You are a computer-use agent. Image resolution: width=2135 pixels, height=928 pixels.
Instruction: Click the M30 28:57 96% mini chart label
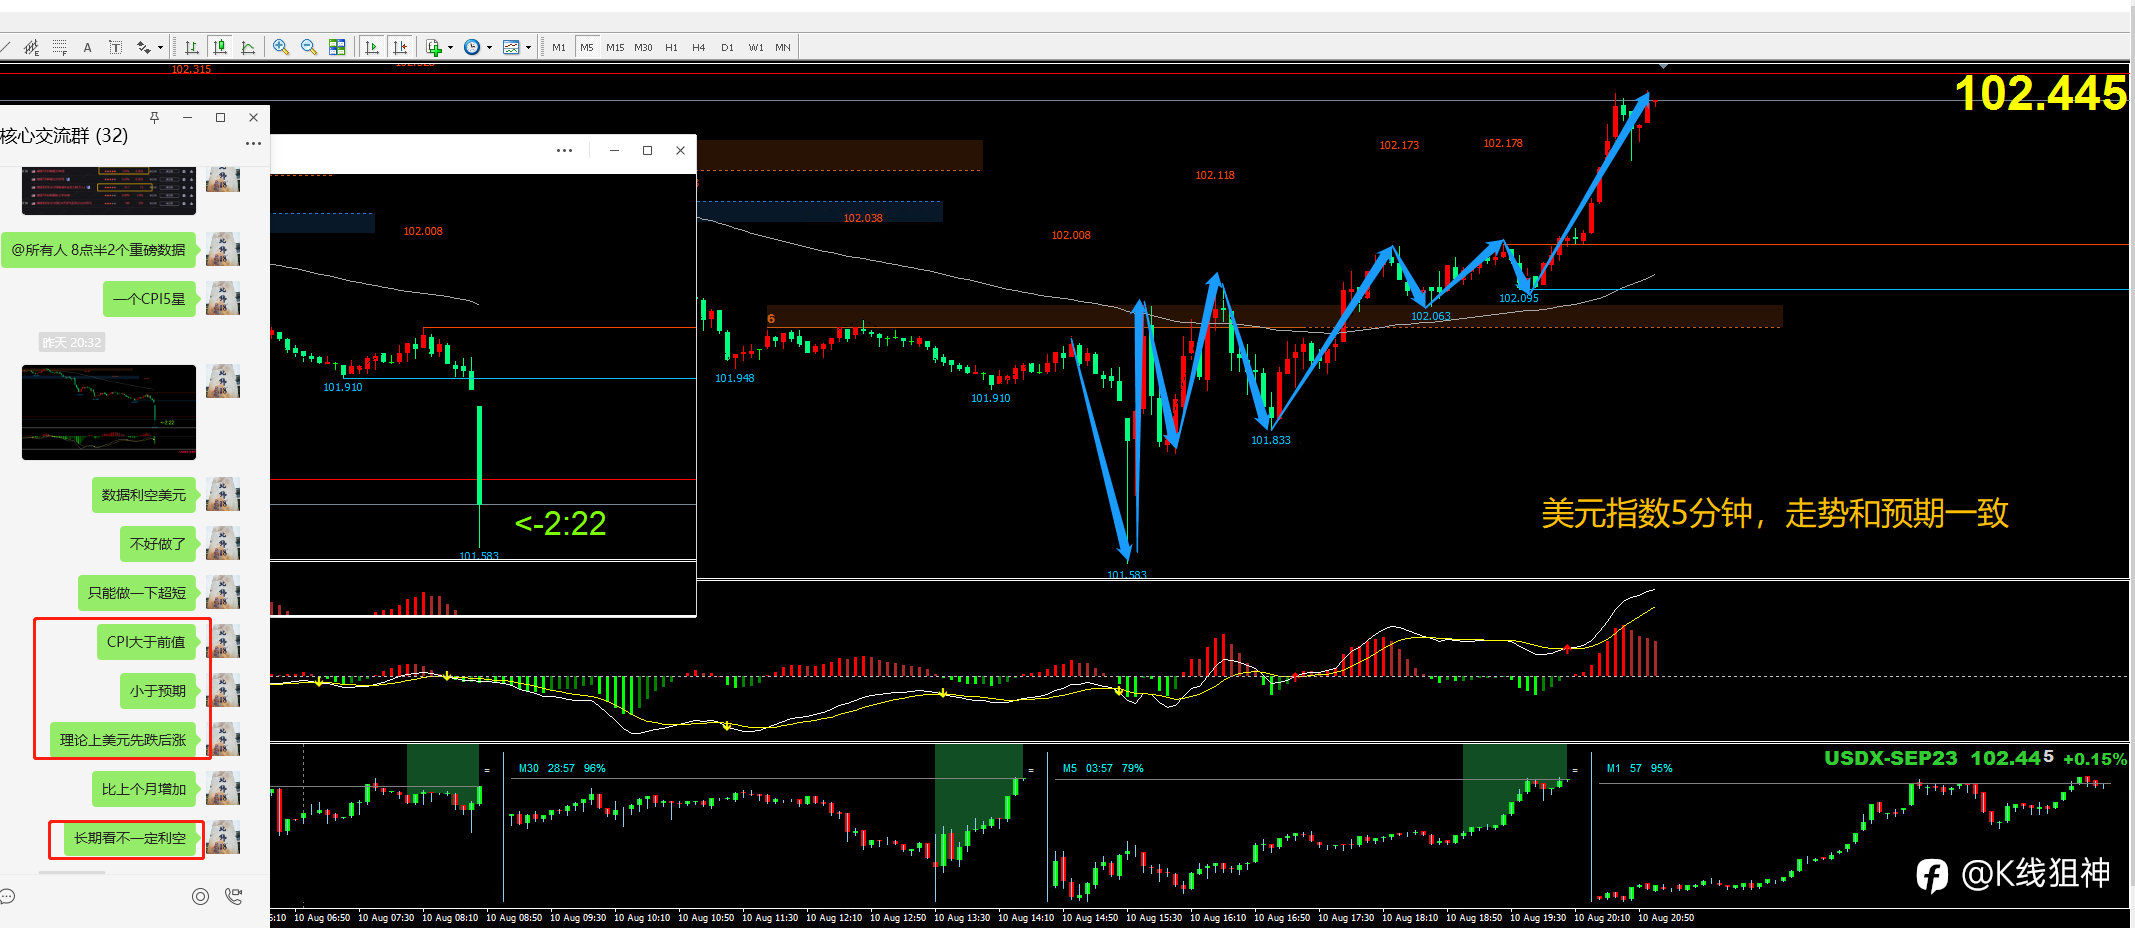click(x=562, y=768)
